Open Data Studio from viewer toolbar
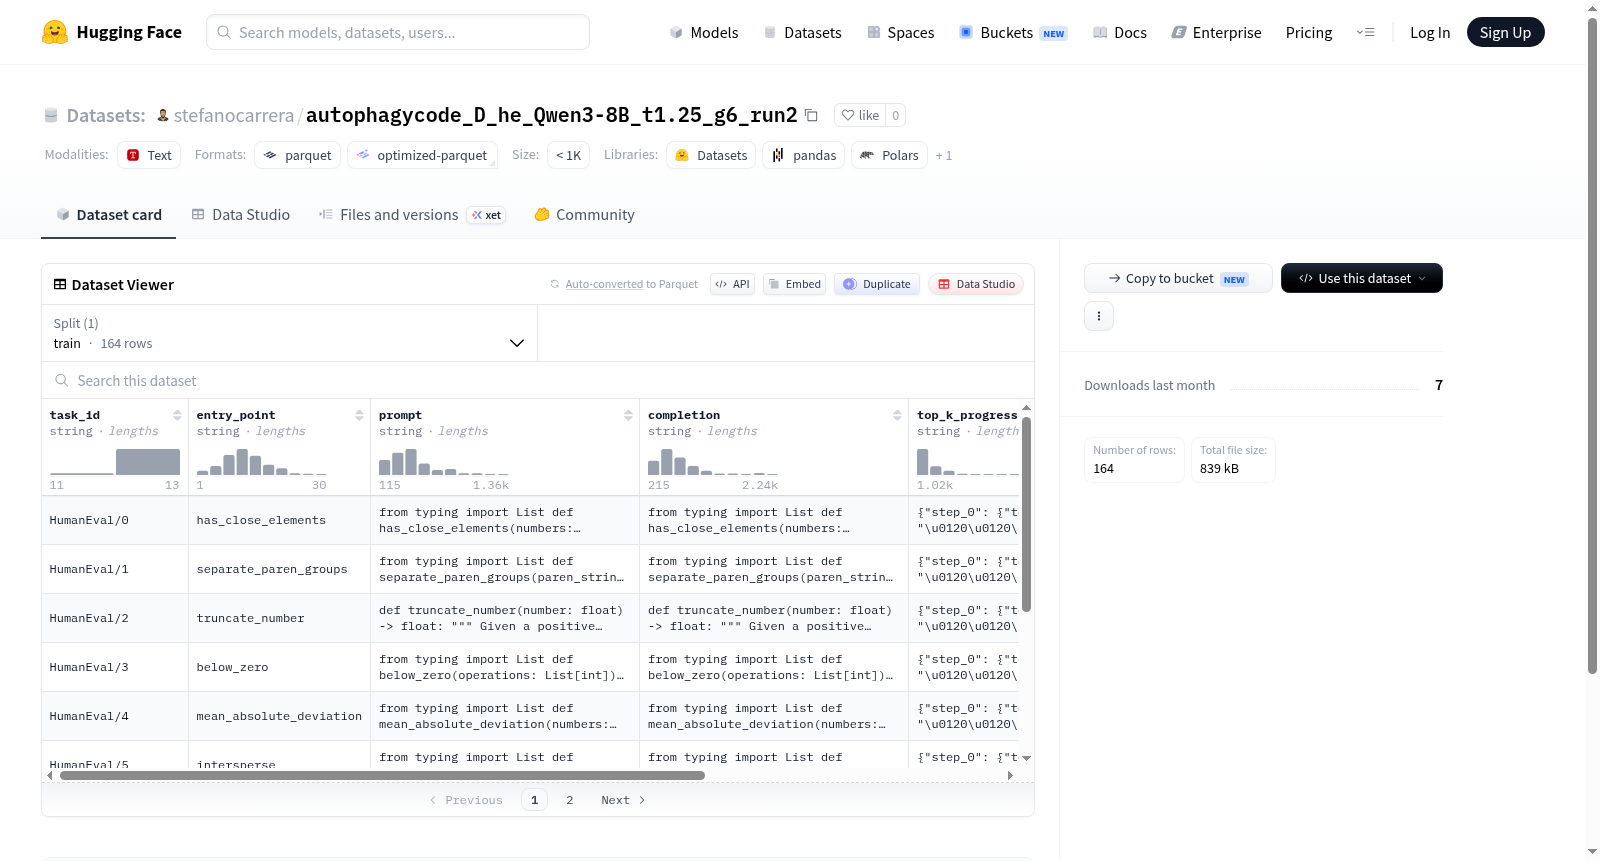This screenshot has width=1600, height=861. pyautogui.click(x=976, y=284)
